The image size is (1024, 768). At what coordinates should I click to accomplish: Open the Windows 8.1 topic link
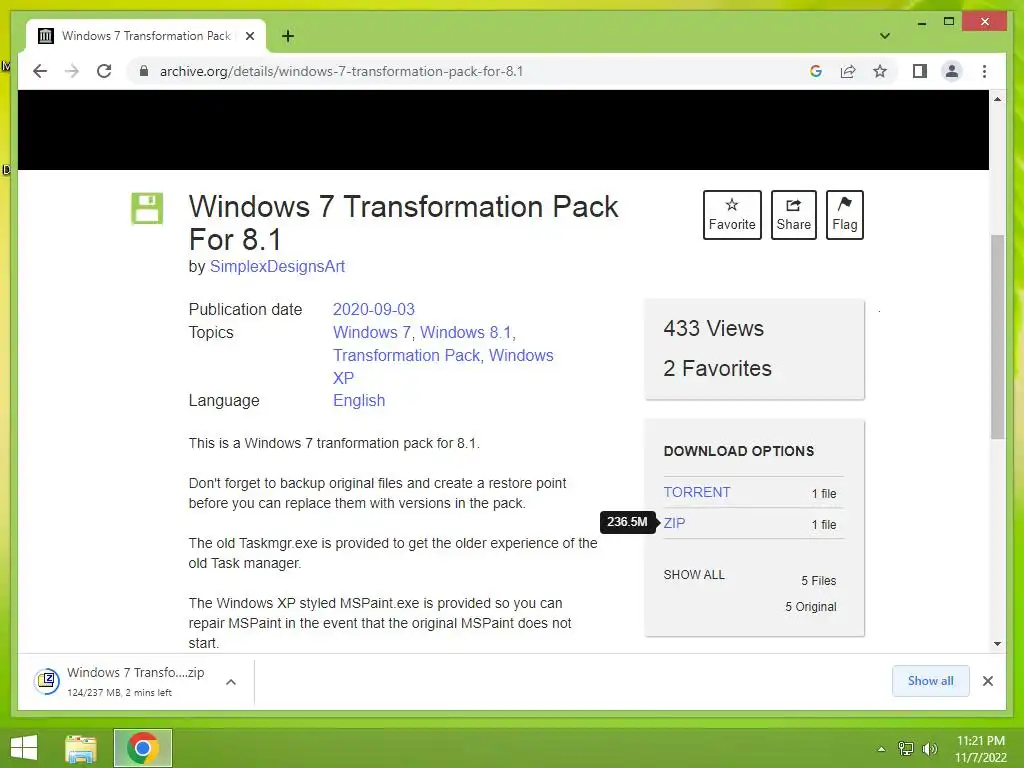pyautogui.click(x=466, y=332)
